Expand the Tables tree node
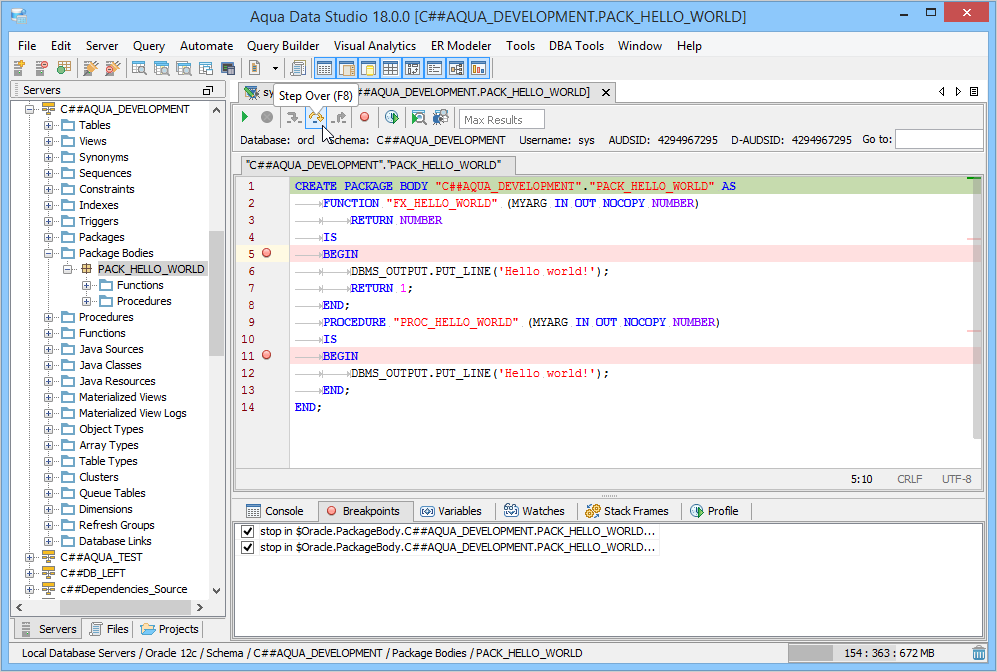 [48, 125]
